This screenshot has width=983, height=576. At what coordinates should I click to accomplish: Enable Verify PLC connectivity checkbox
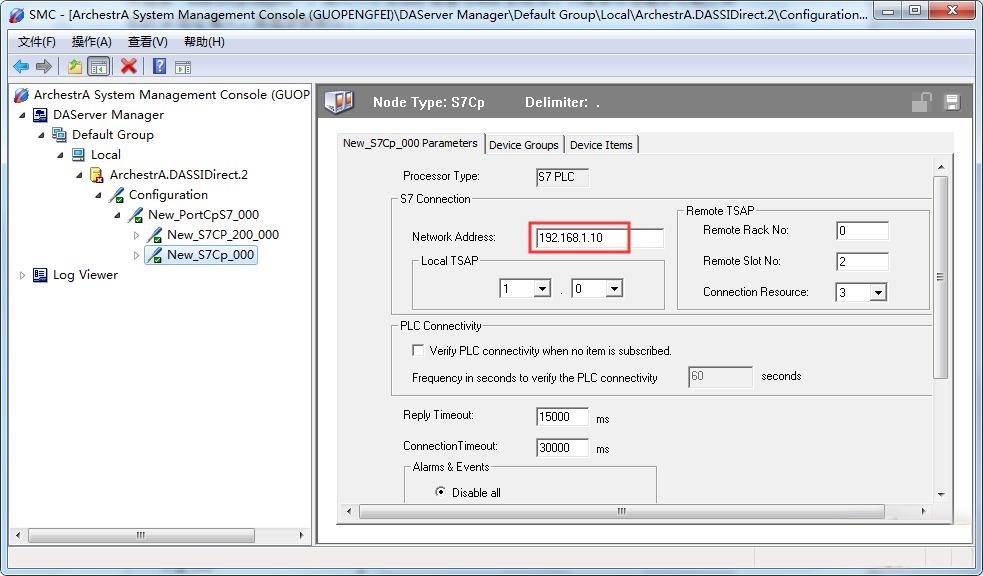pos(418,351)
